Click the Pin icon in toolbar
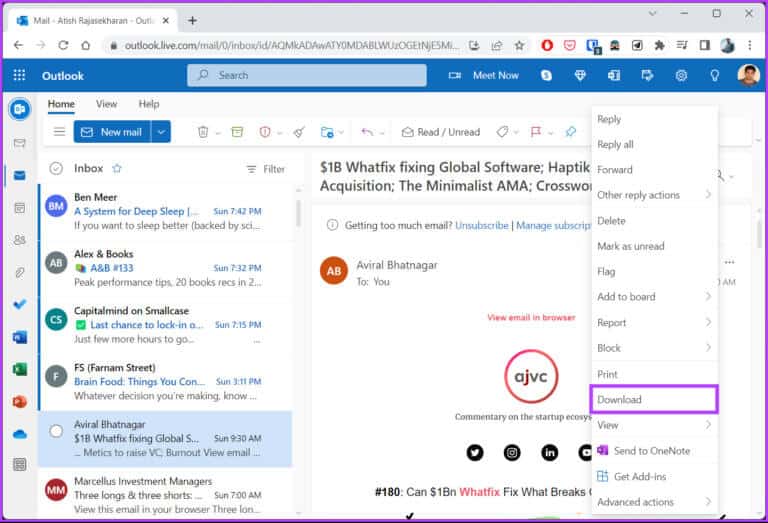This screenshot has height=523, width=768. (x=570, y=132)
